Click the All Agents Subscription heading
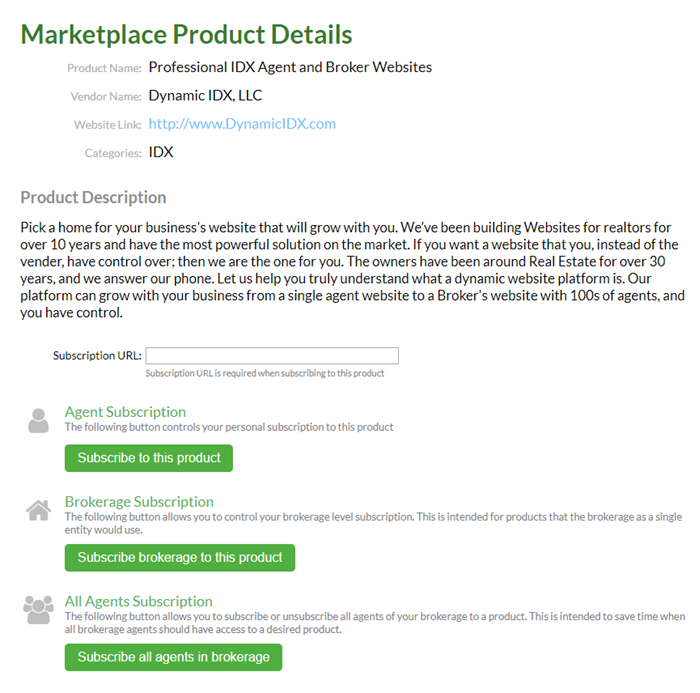700x693 pixels. (138, 602)
